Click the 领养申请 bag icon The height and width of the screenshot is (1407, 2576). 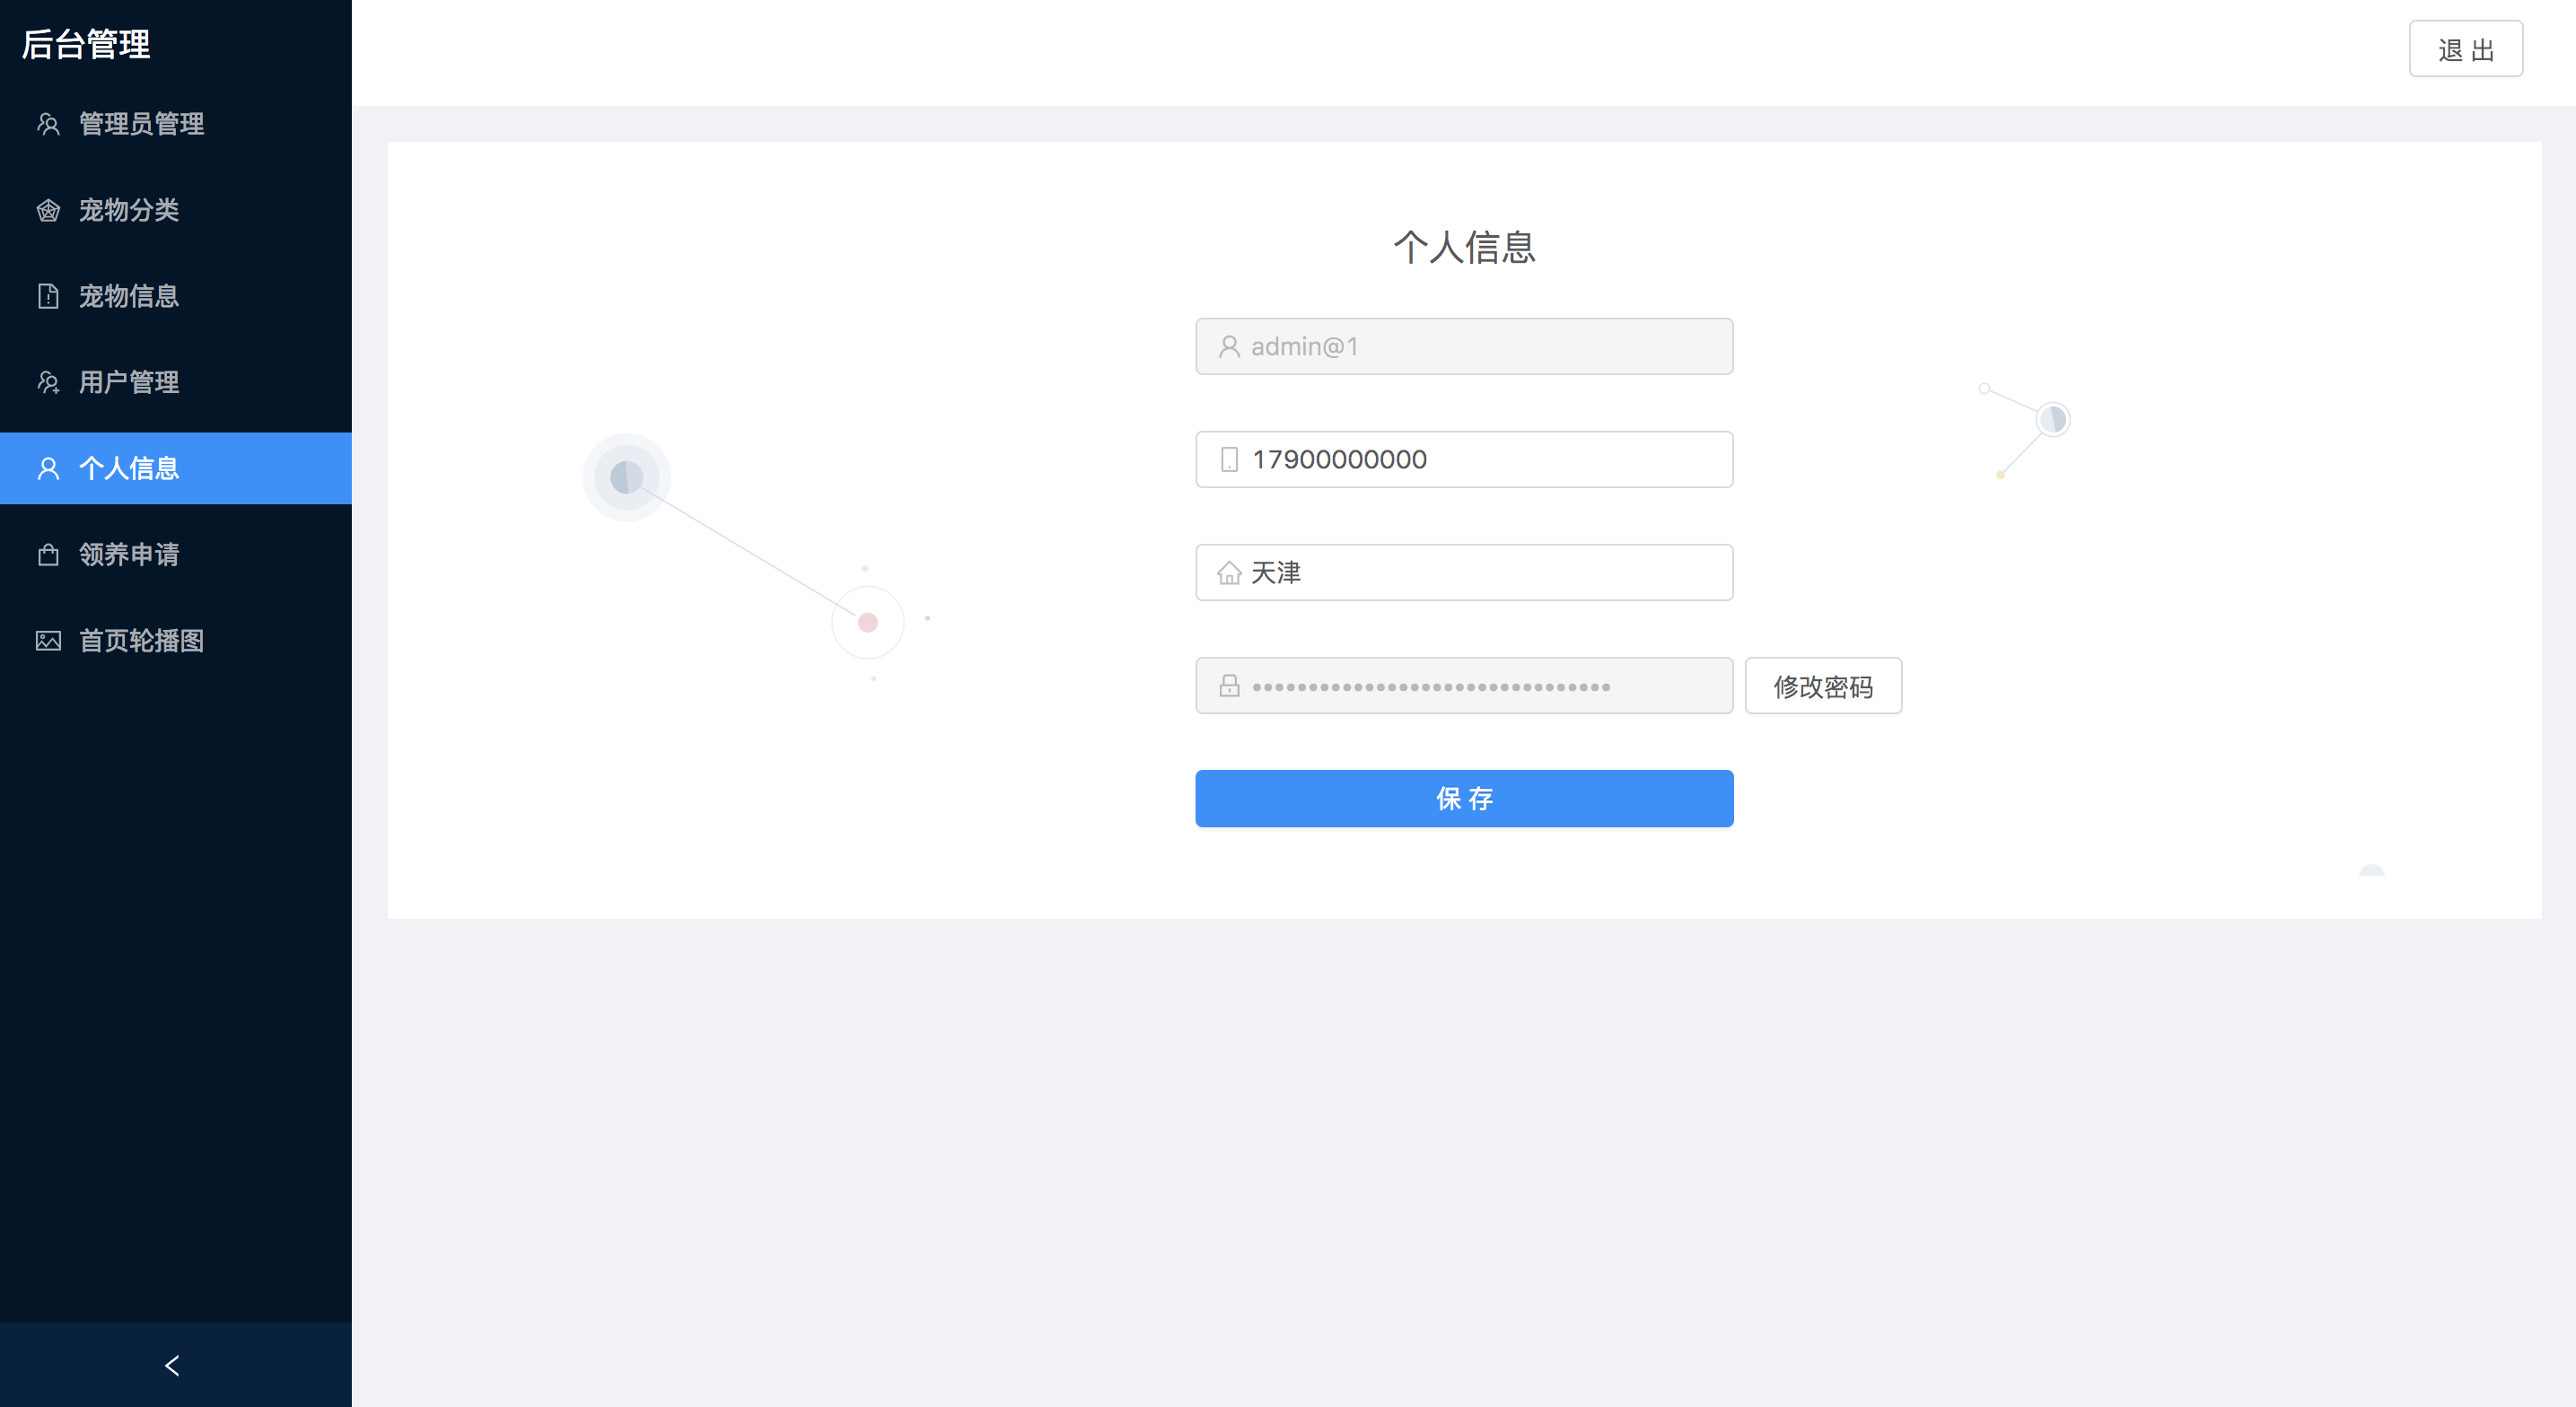tap(48, 554)
